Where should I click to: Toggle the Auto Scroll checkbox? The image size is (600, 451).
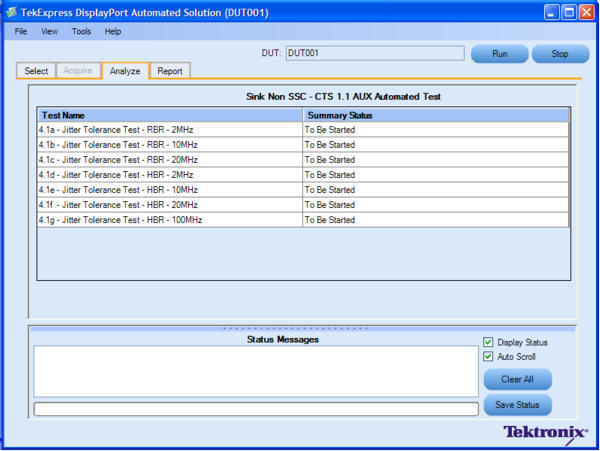tap(488, 357)
